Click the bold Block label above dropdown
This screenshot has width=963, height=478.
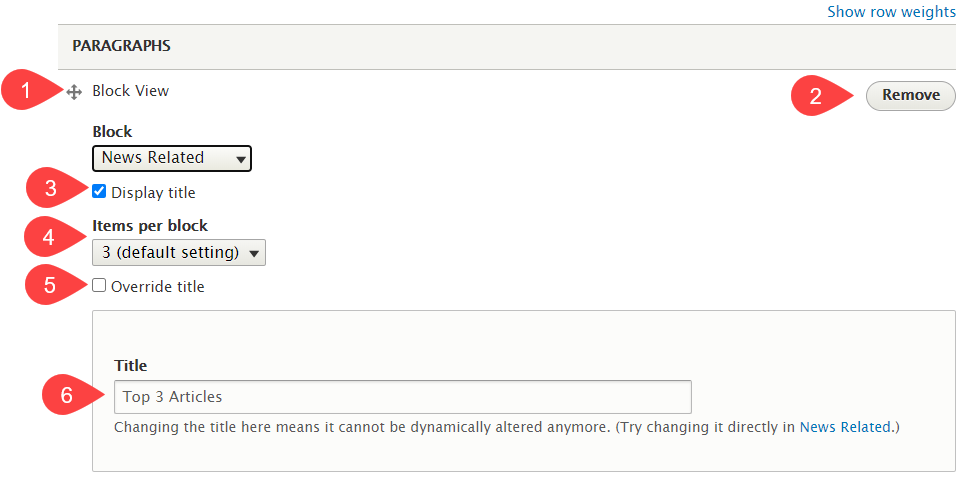pos(112,131)
